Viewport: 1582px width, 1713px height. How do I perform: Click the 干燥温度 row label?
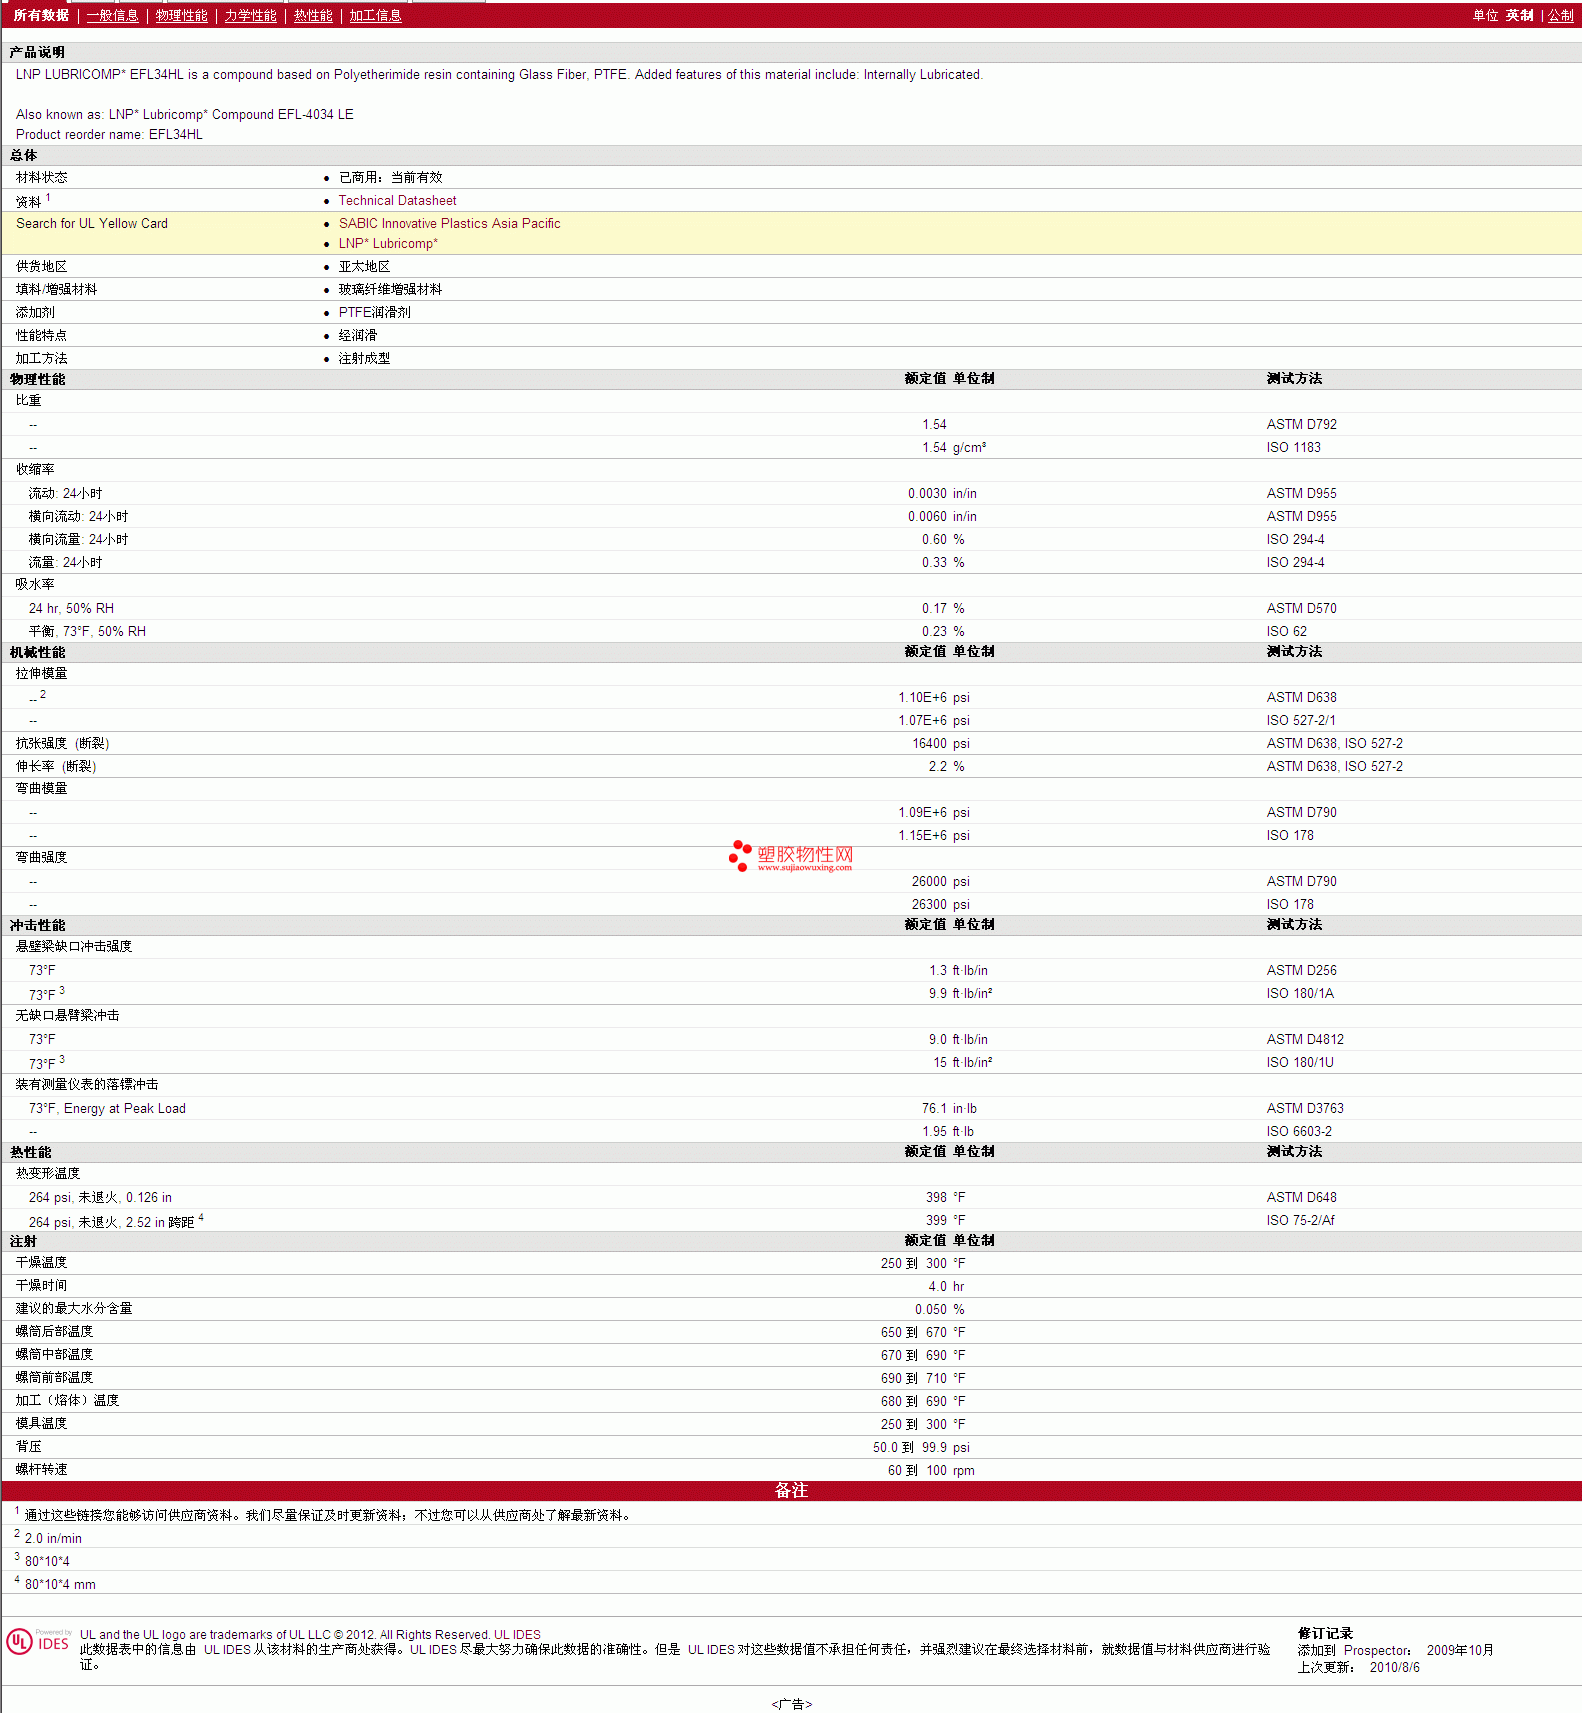click(41, 1263)
